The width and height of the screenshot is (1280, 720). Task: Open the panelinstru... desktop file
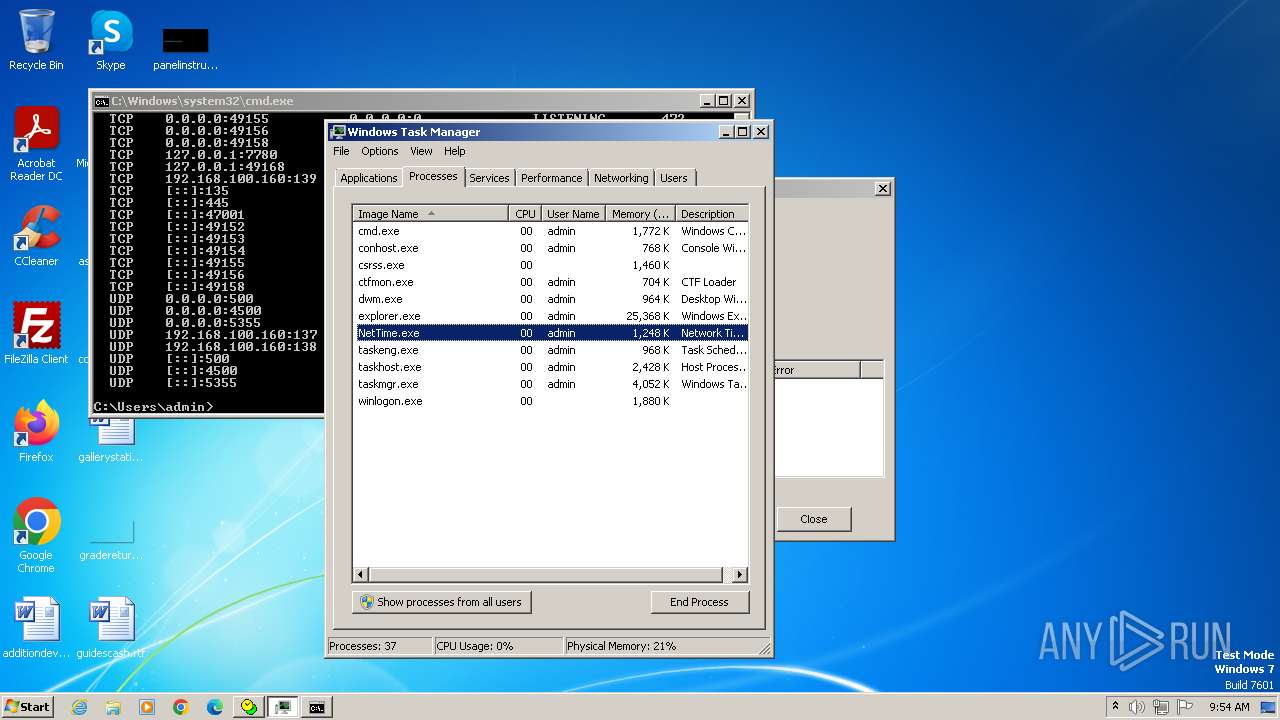coord(185,48)
